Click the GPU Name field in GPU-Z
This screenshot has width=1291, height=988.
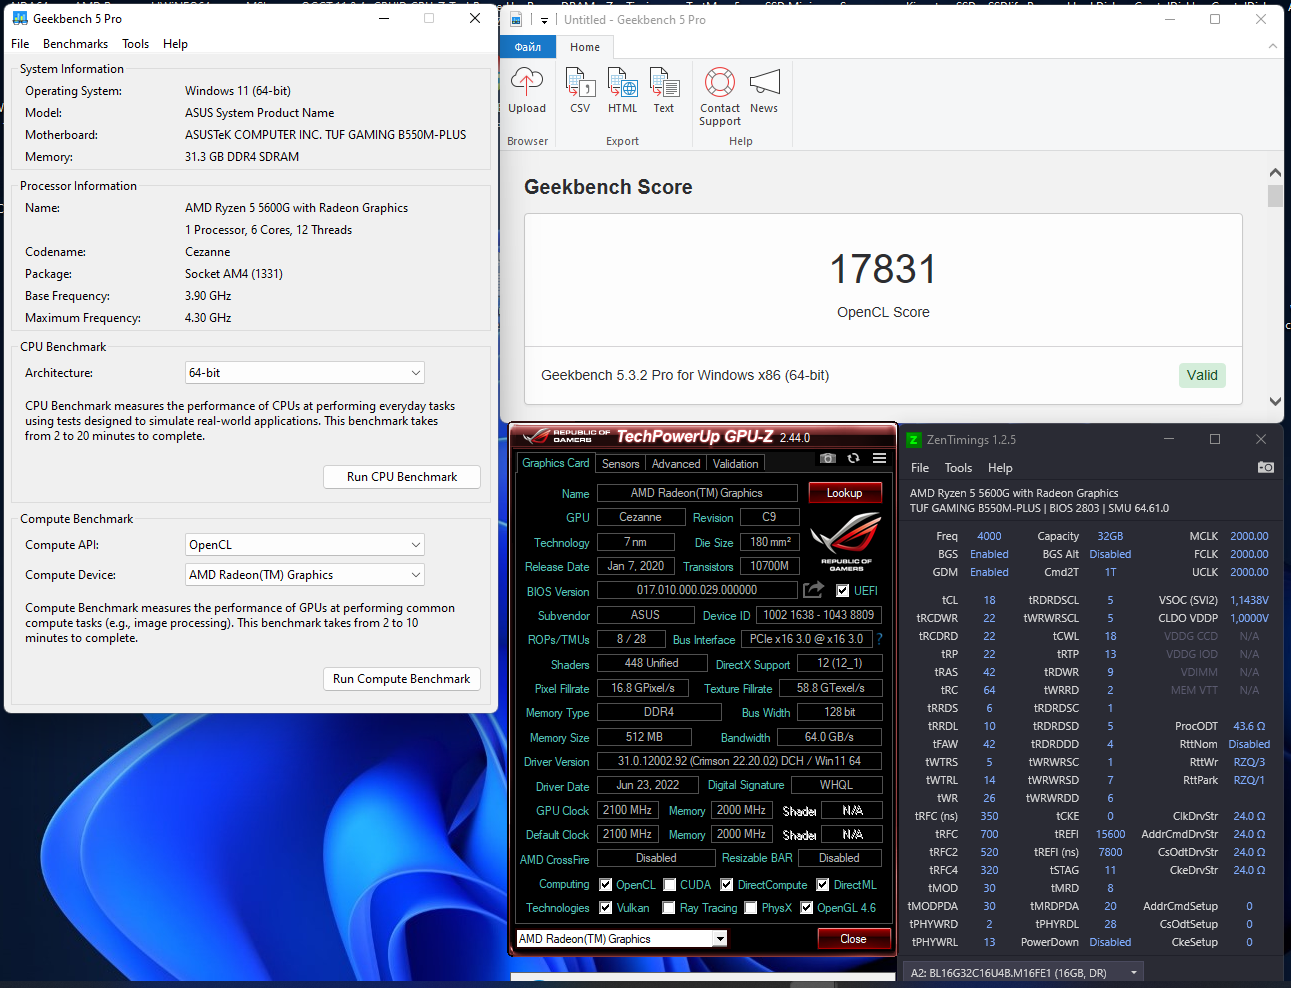697,493
